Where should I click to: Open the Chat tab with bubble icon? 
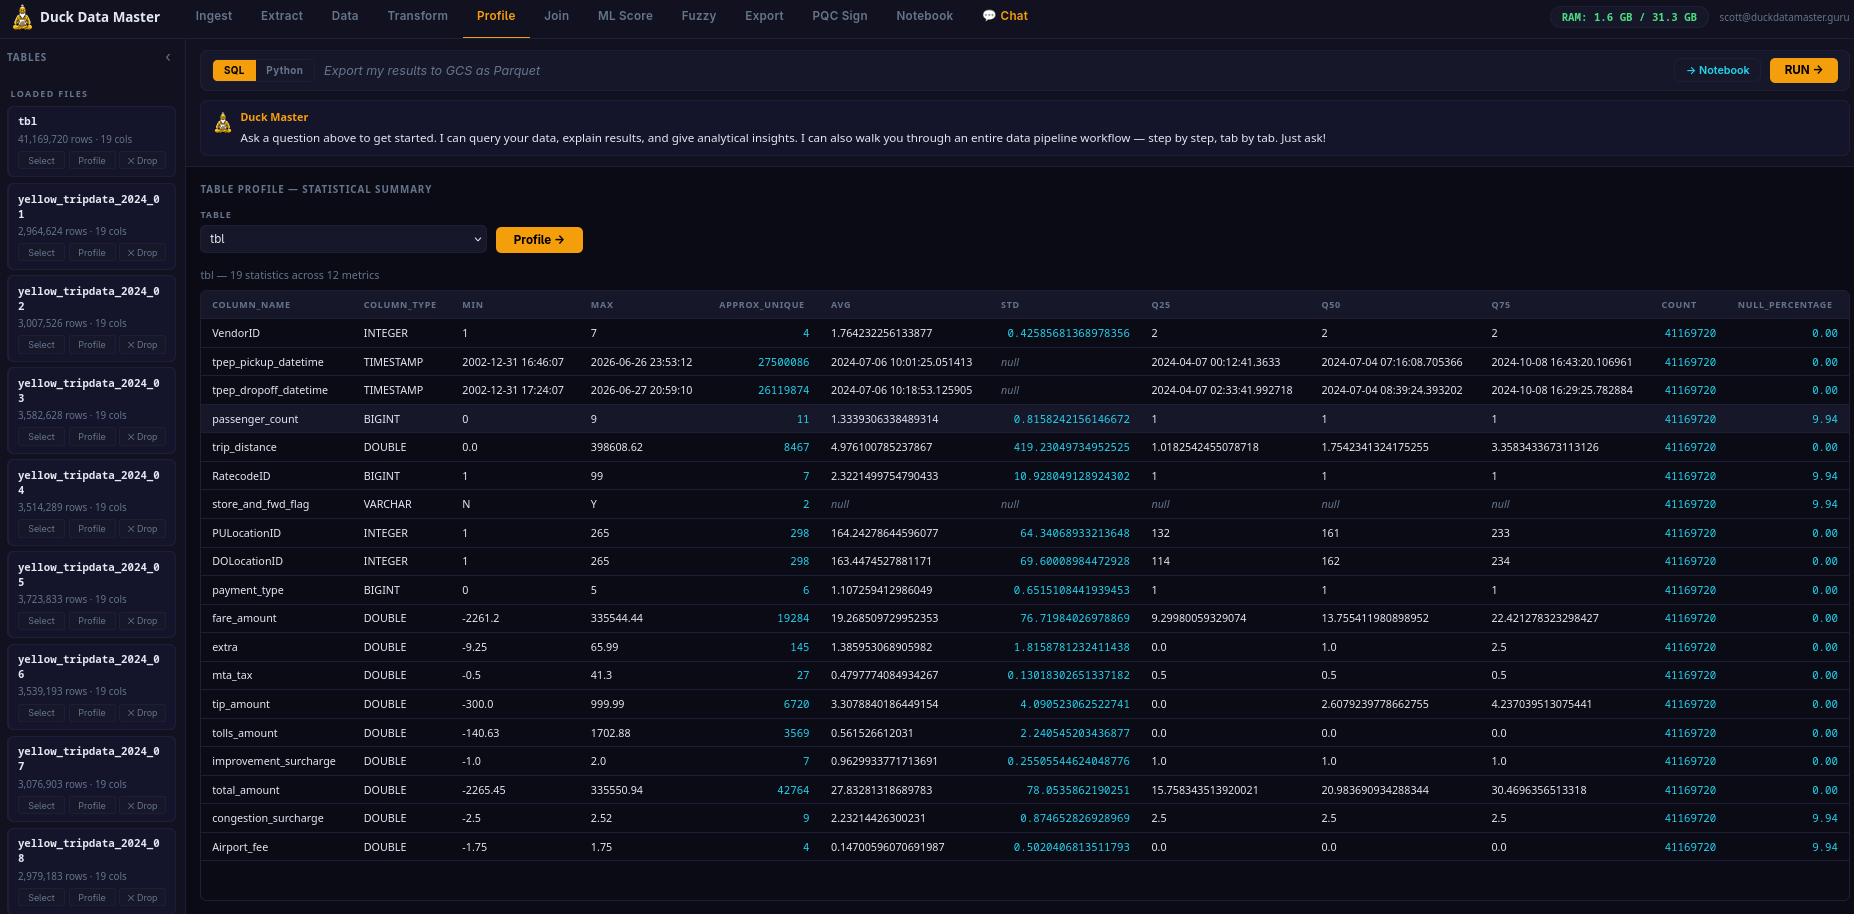(x=1005, y=16)
